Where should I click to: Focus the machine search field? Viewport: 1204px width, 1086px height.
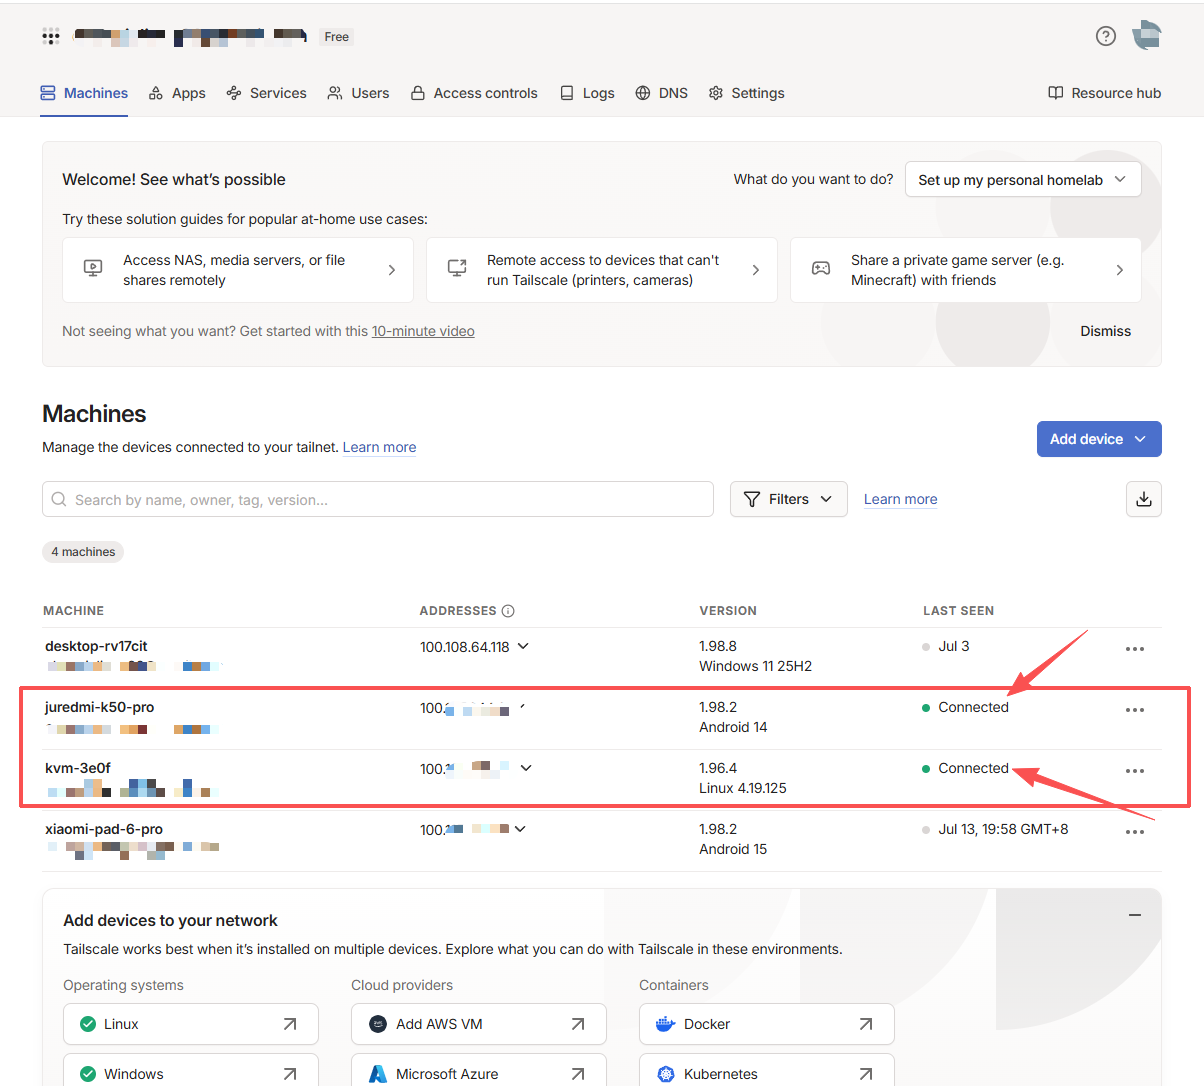click(378, 499)
